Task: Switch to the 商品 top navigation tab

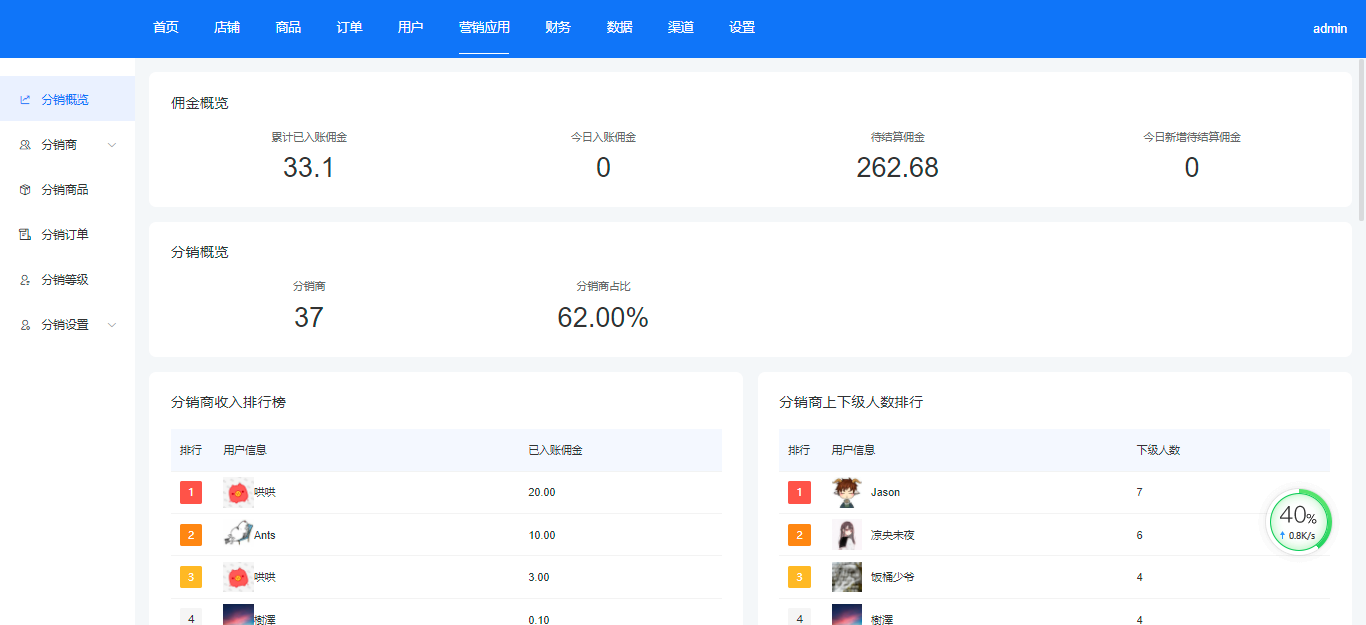Action: [x=288, y=28]
